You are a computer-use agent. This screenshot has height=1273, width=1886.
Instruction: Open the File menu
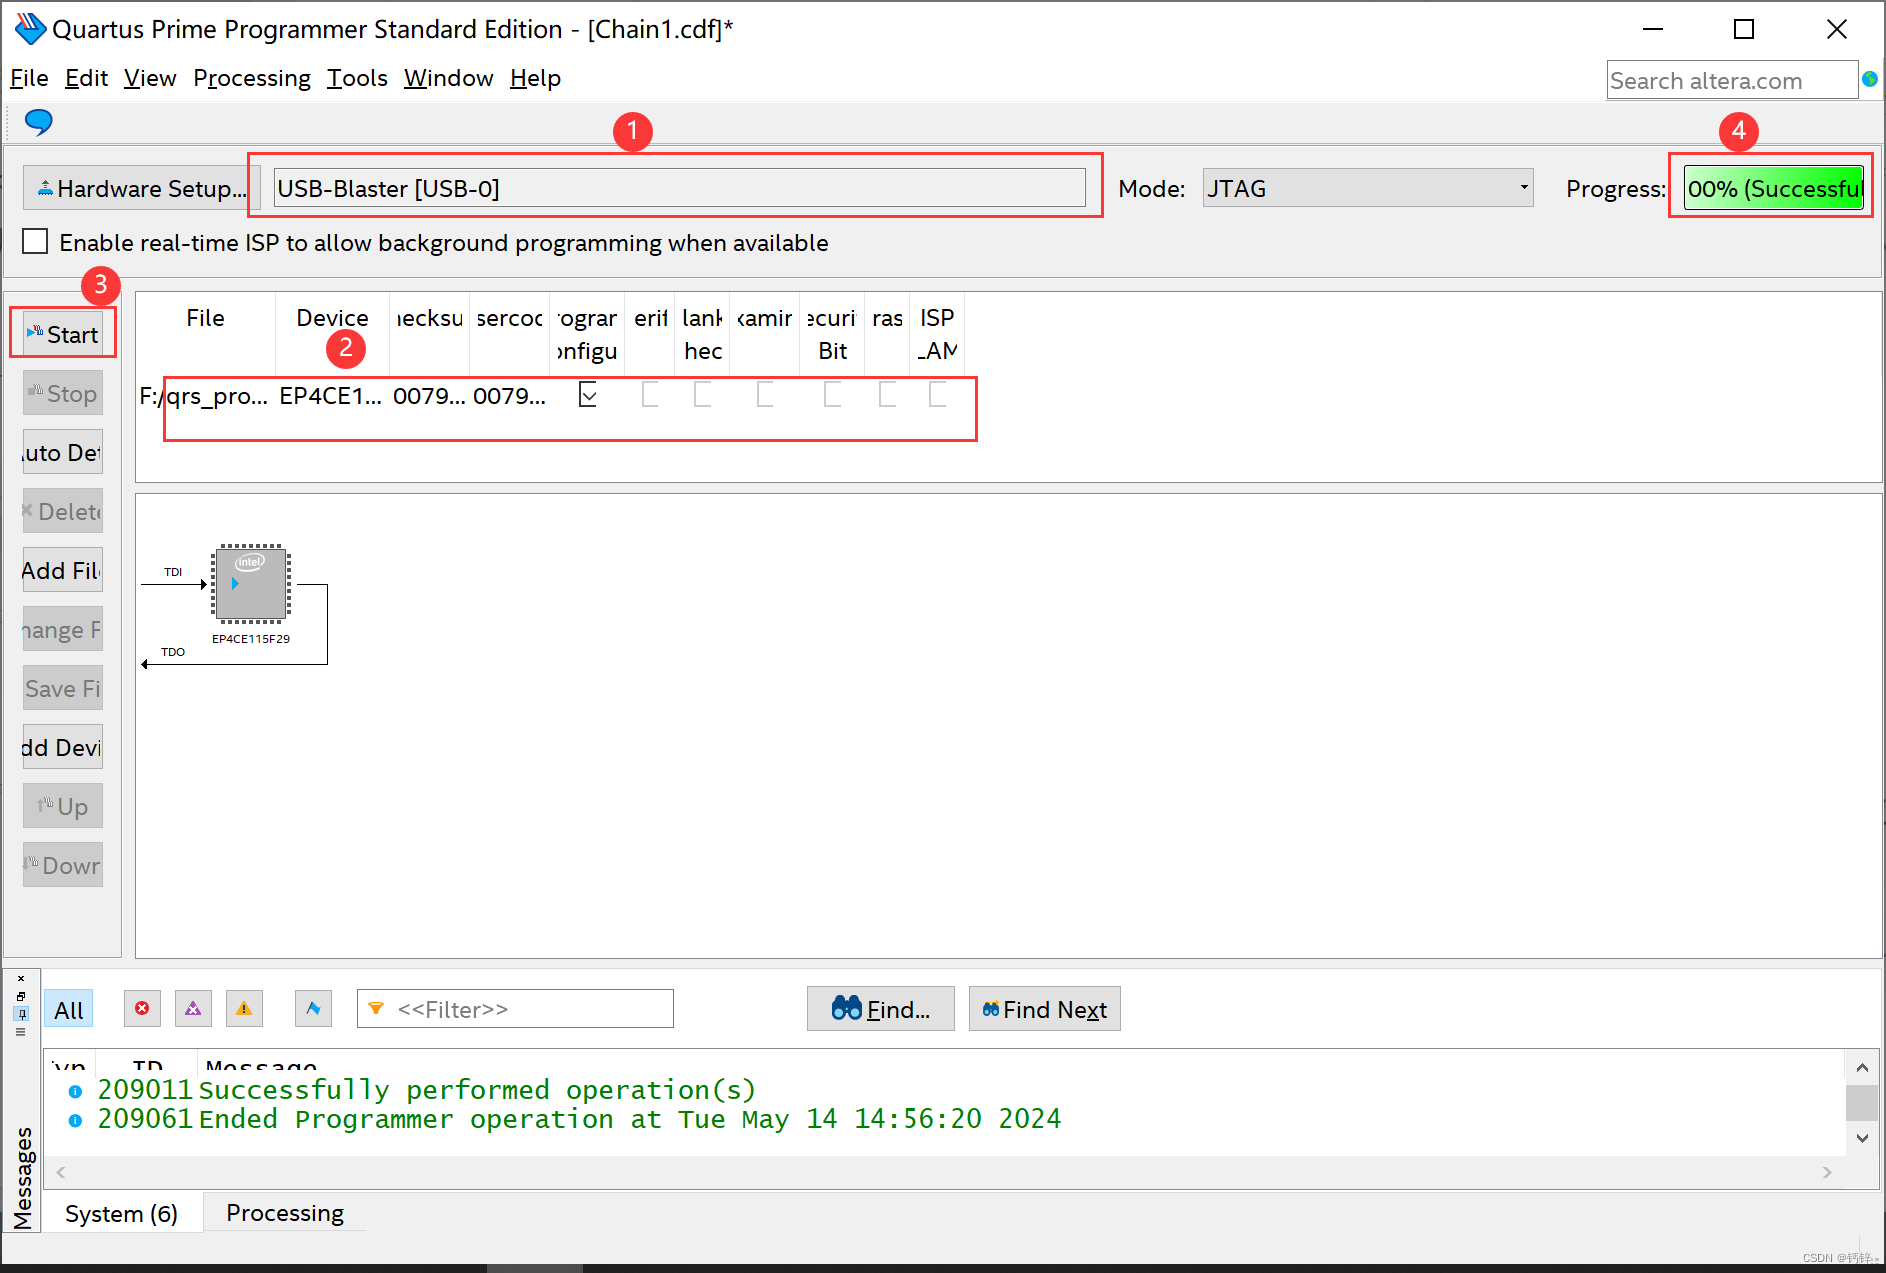coord(29,78)
